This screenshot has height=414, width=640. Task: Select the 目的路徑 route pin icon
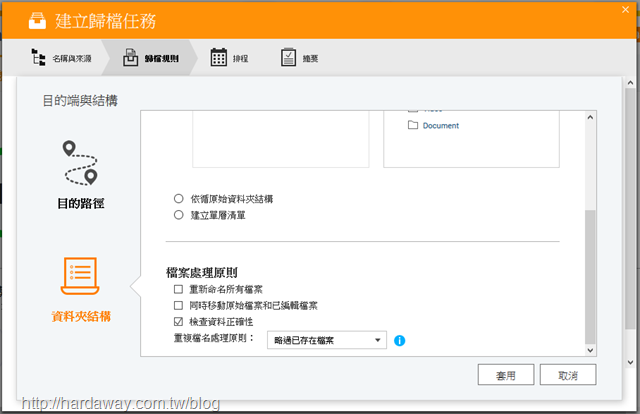80,163
